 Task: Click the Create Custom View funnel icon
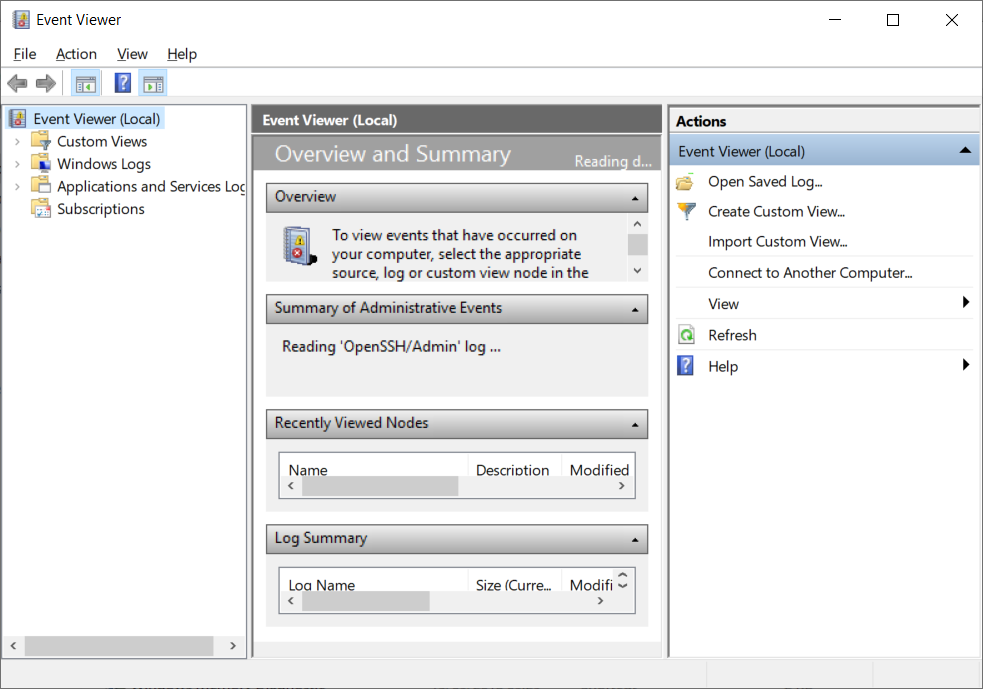(686, 211)
